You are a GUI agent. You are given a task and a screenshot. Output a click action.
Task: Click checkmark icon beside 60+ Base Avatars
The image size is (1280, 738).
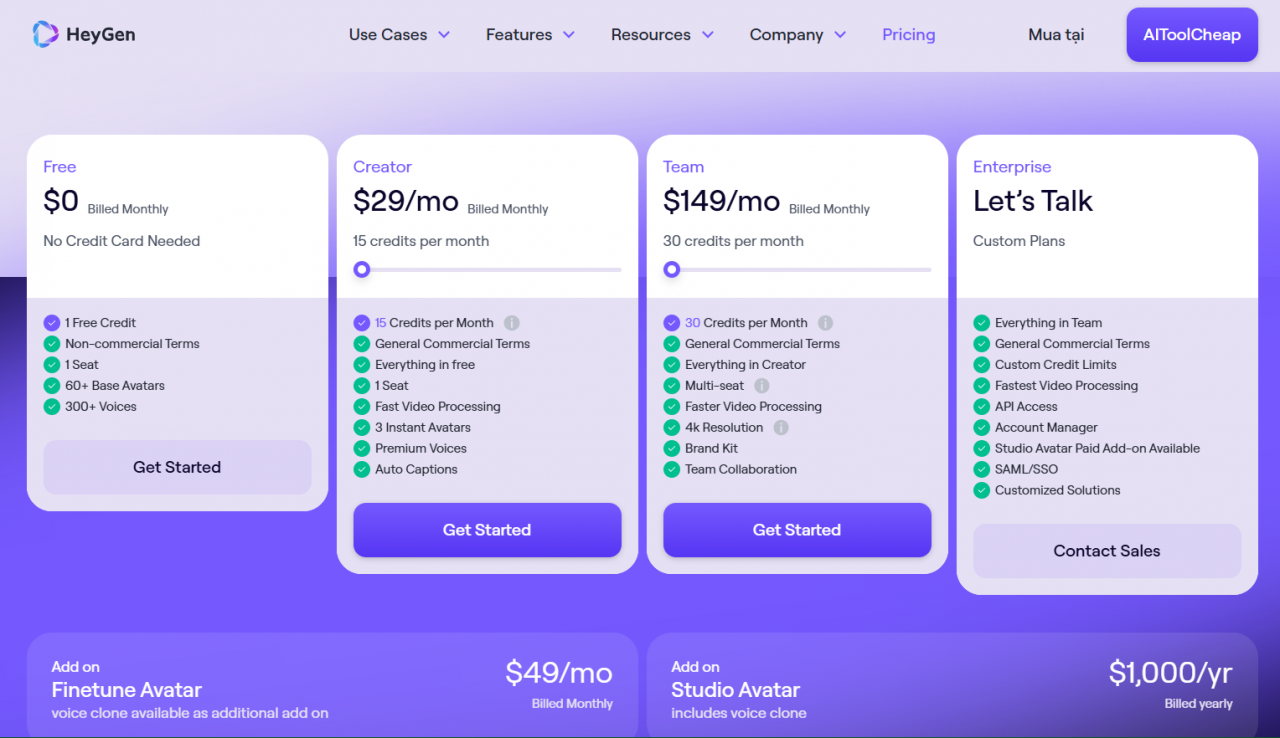pos(52,386)
